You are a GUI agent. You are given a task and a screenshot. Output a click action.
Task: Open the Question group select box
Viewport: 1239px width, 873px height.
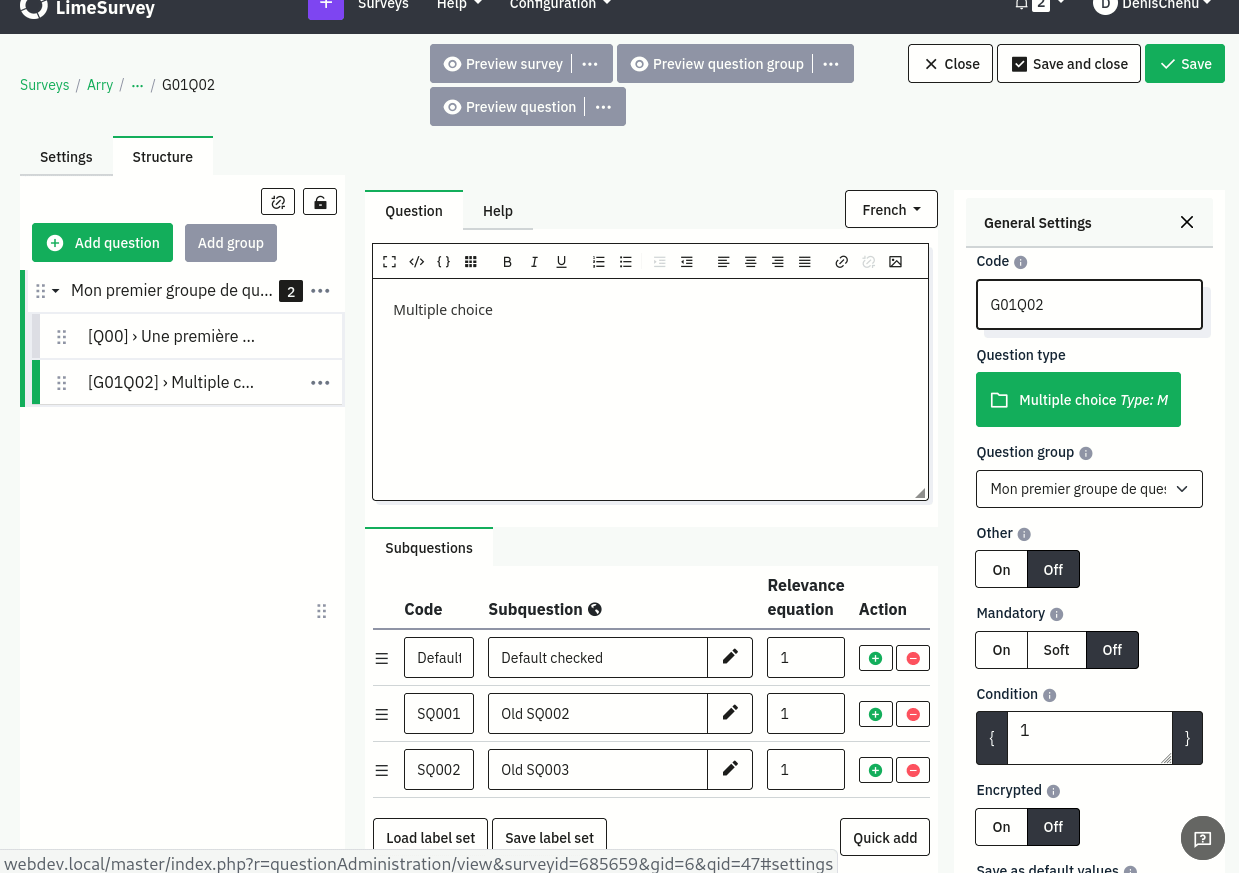[1089, 489]
